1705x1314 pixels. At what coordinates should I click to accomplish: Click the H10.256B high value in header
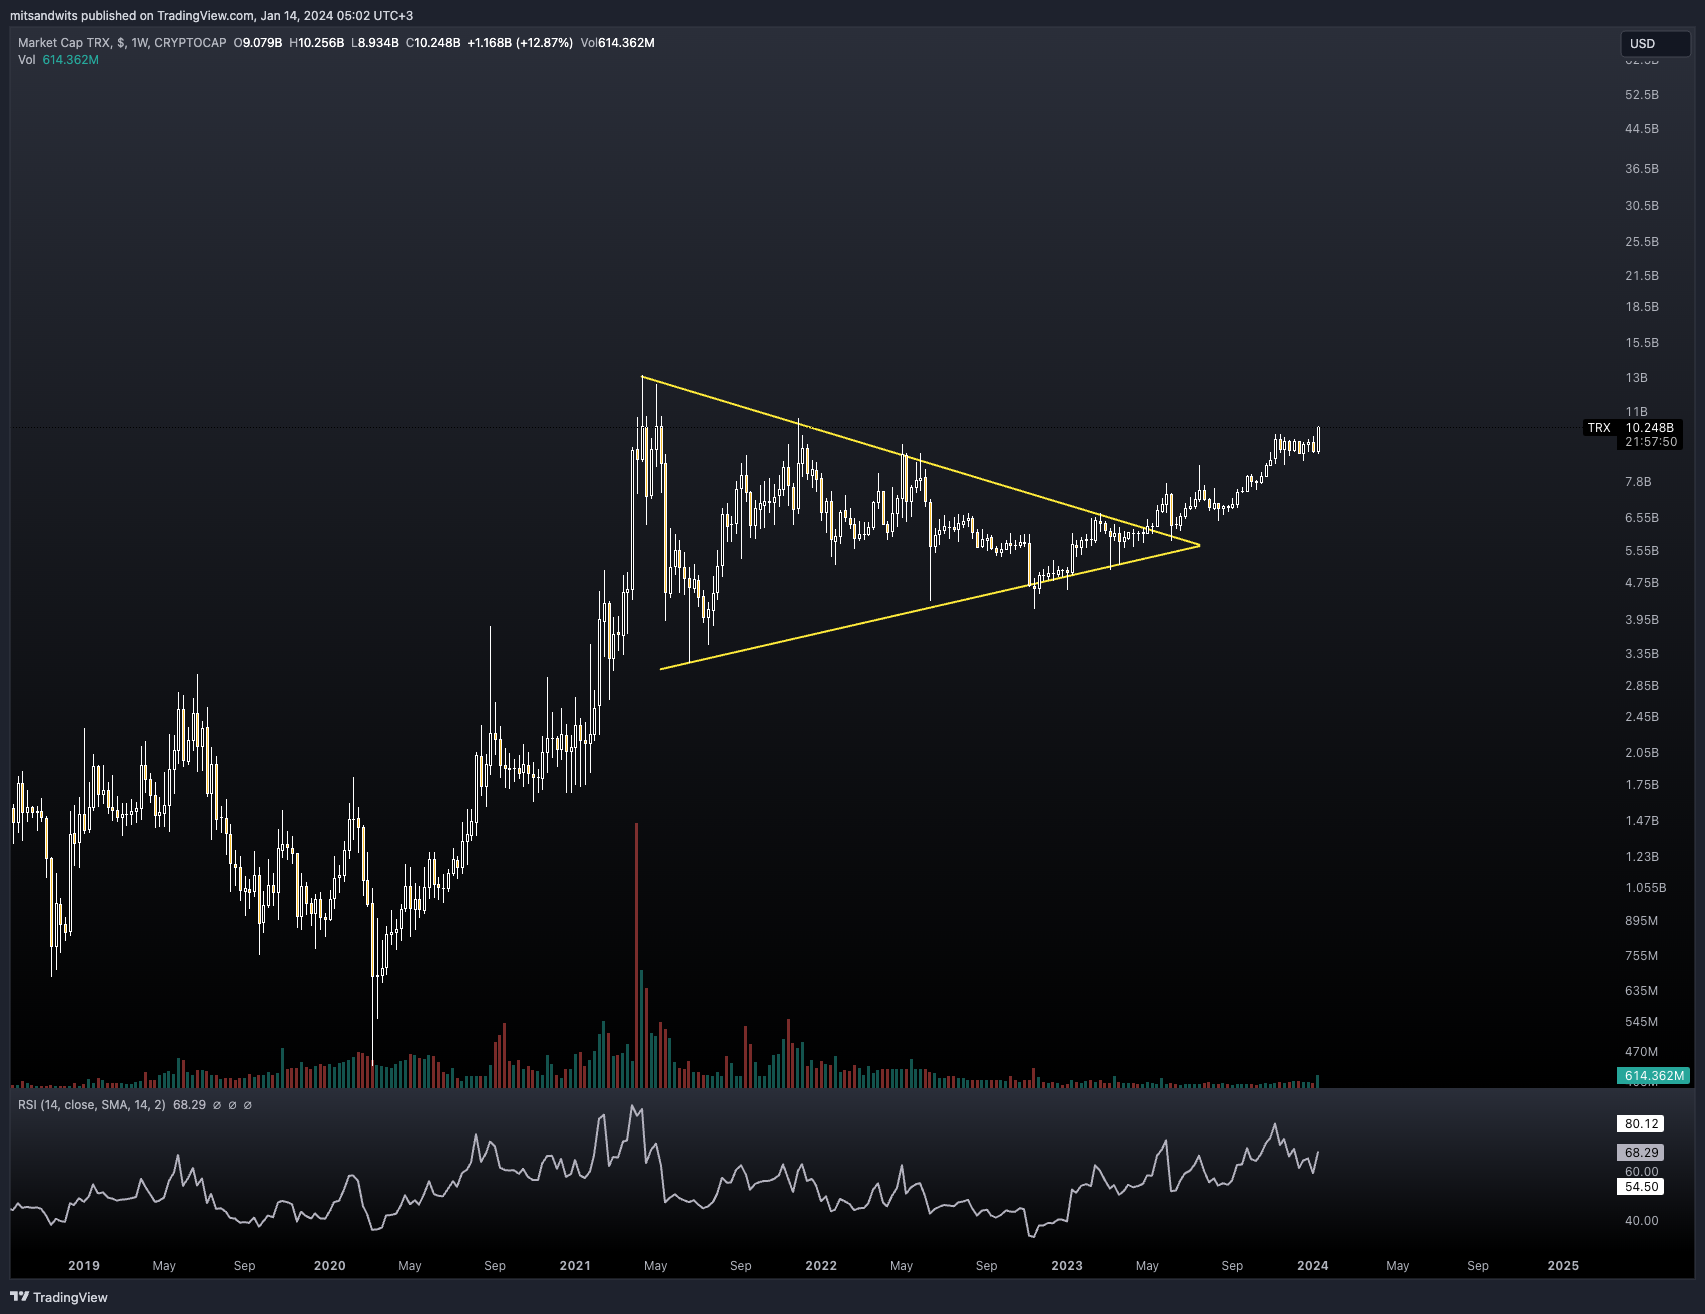pos(317,43)
